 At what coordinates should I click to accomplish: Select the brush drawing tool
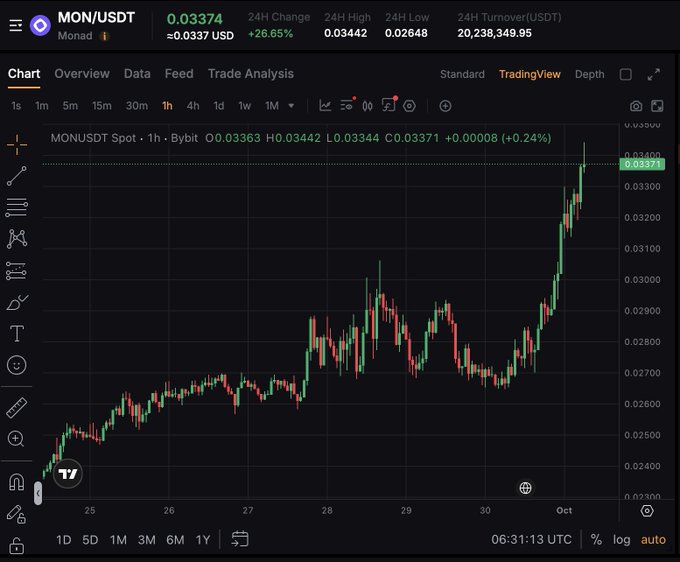(17, 302)
